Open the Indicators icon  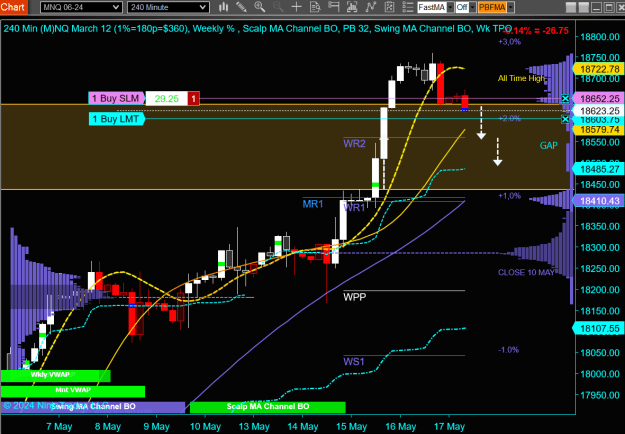pyautogui.click(x=371, y=7)
